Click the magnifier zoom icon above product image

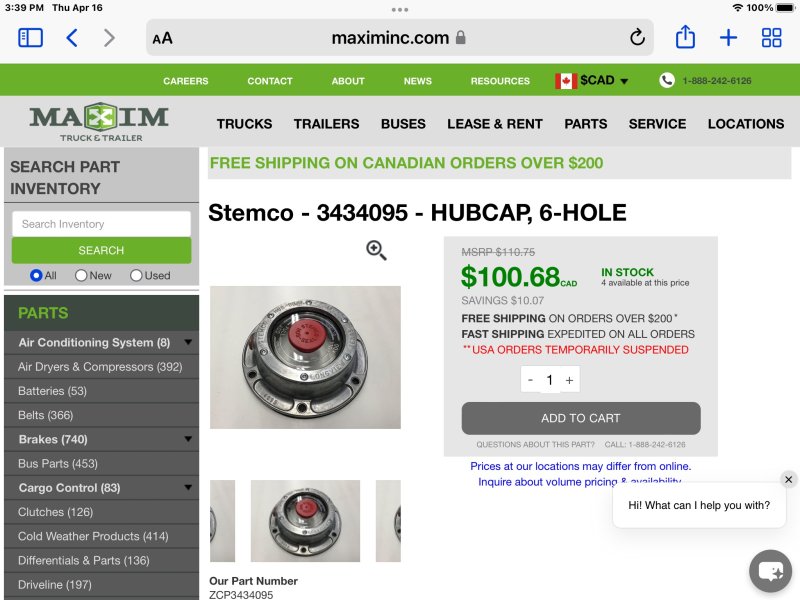(x=376, y=250)
